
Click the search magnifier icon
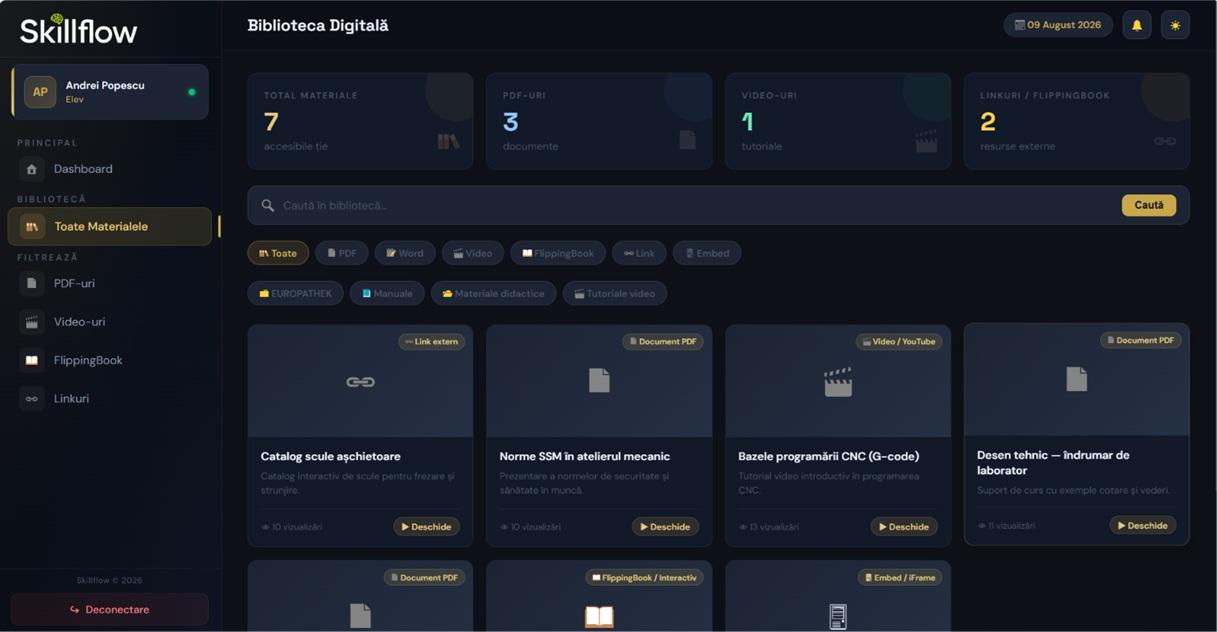click(268, 205)
